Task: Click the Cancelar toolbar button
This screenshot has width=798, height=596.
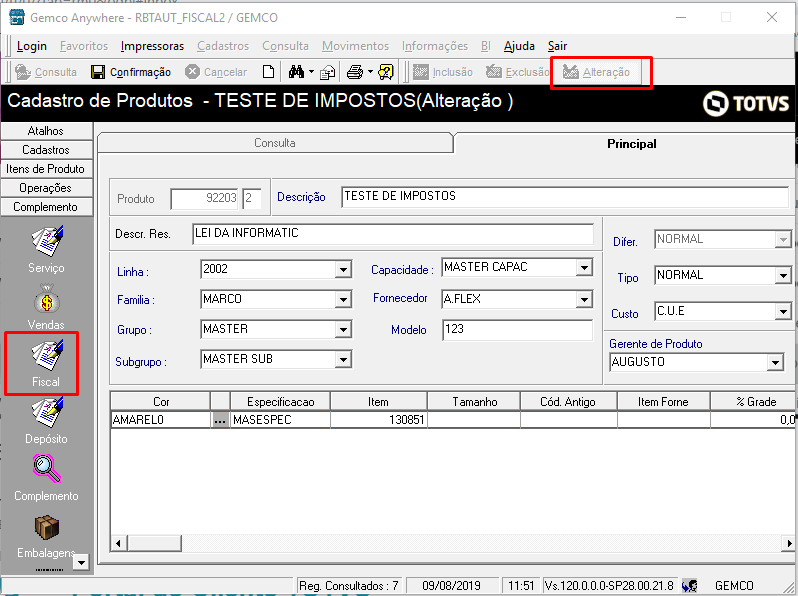Action: pyautogui.click(x=216, y=72)
